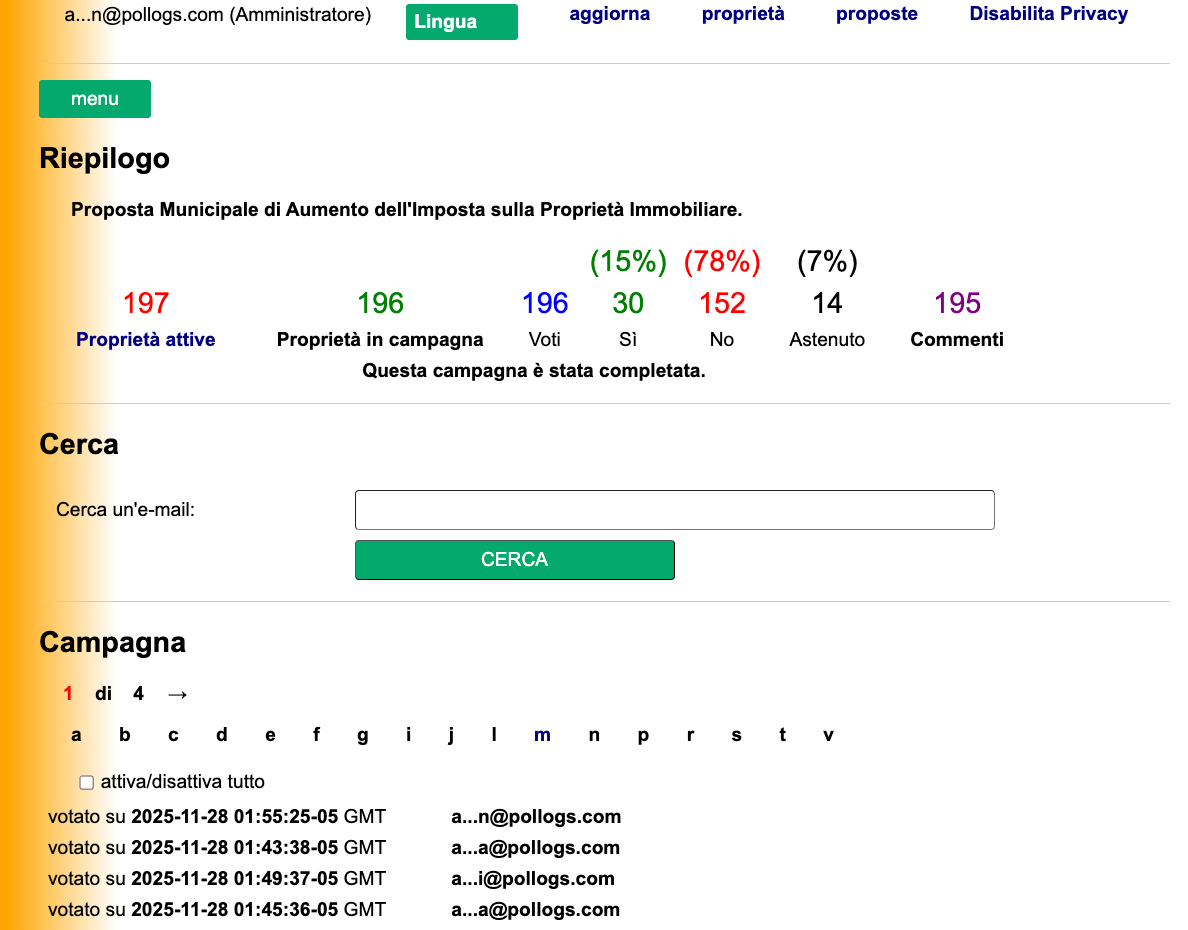The height and width of the screenshot is (930, 1188).
Task: Open the proprietà page
Action: [x=742, y=13]
